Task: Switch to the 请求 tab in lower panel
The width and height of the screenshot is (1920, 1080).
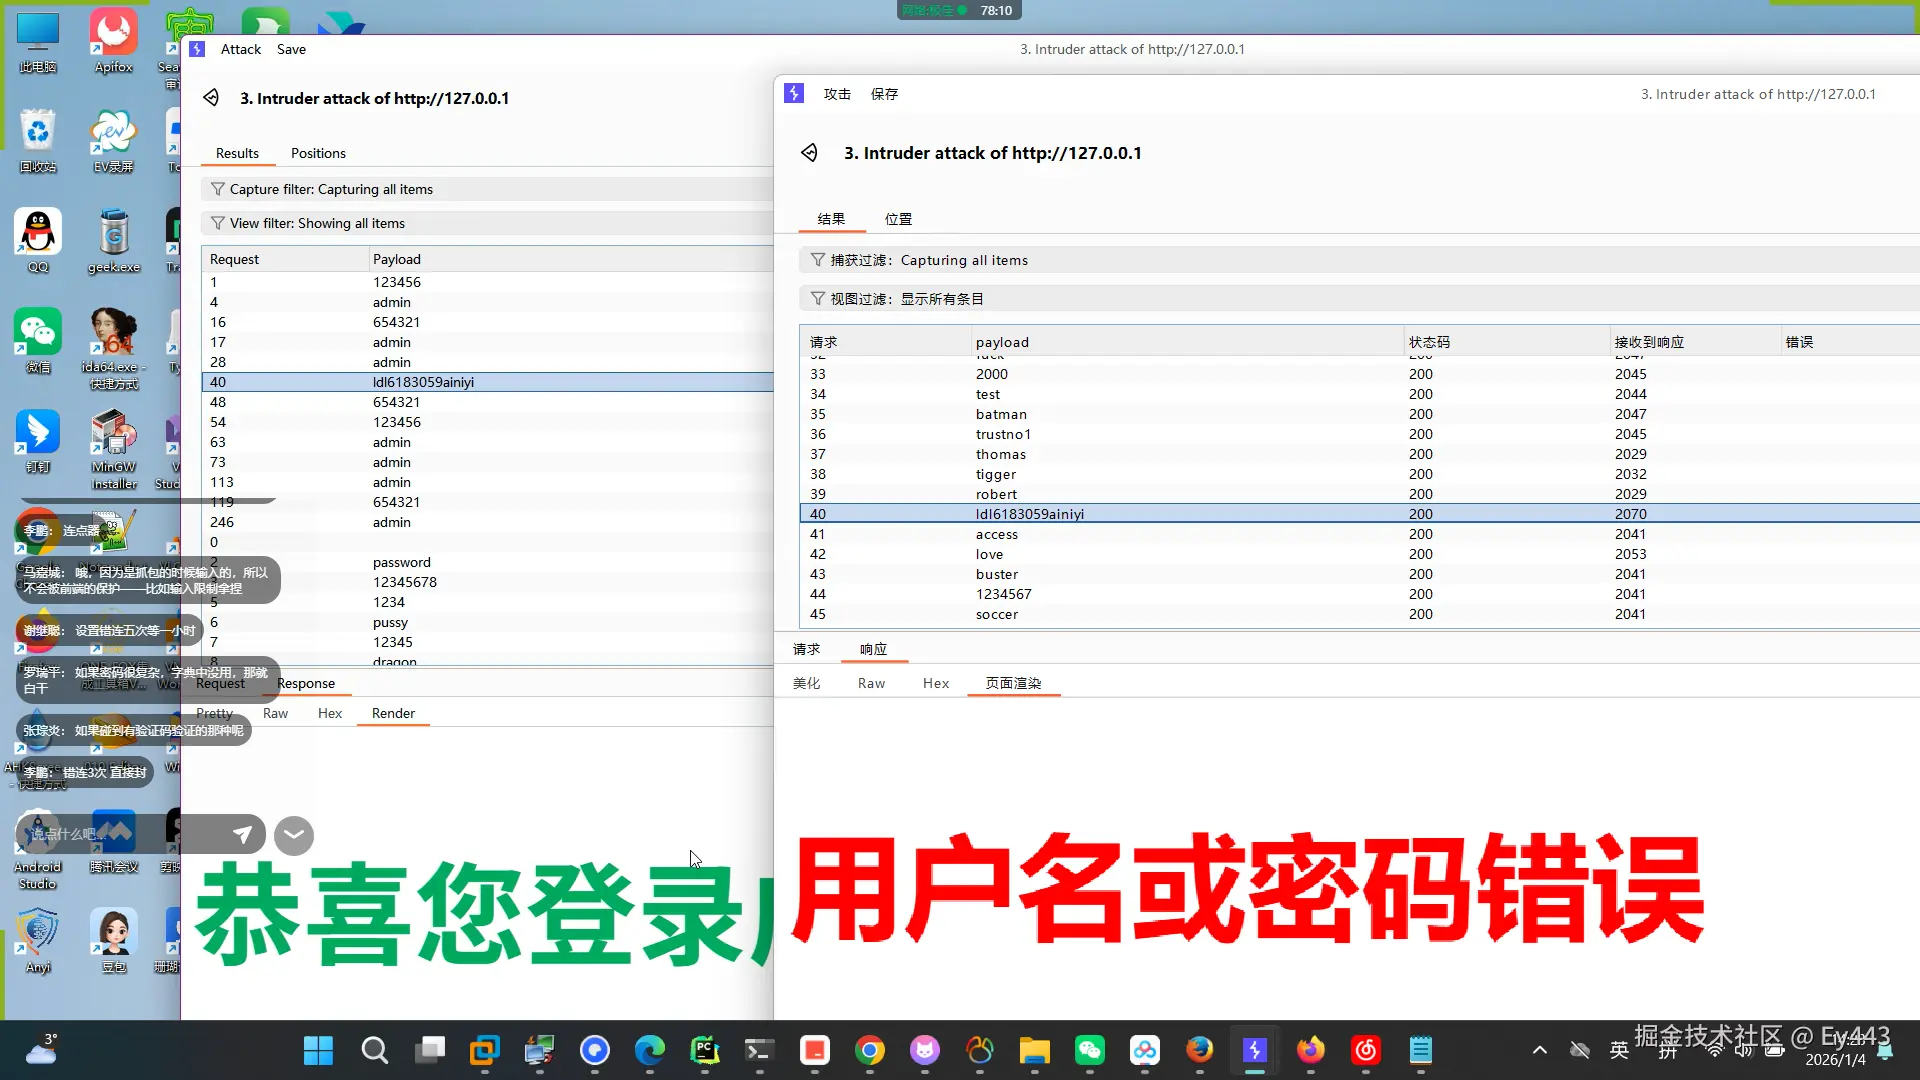Action: (806, 649)
